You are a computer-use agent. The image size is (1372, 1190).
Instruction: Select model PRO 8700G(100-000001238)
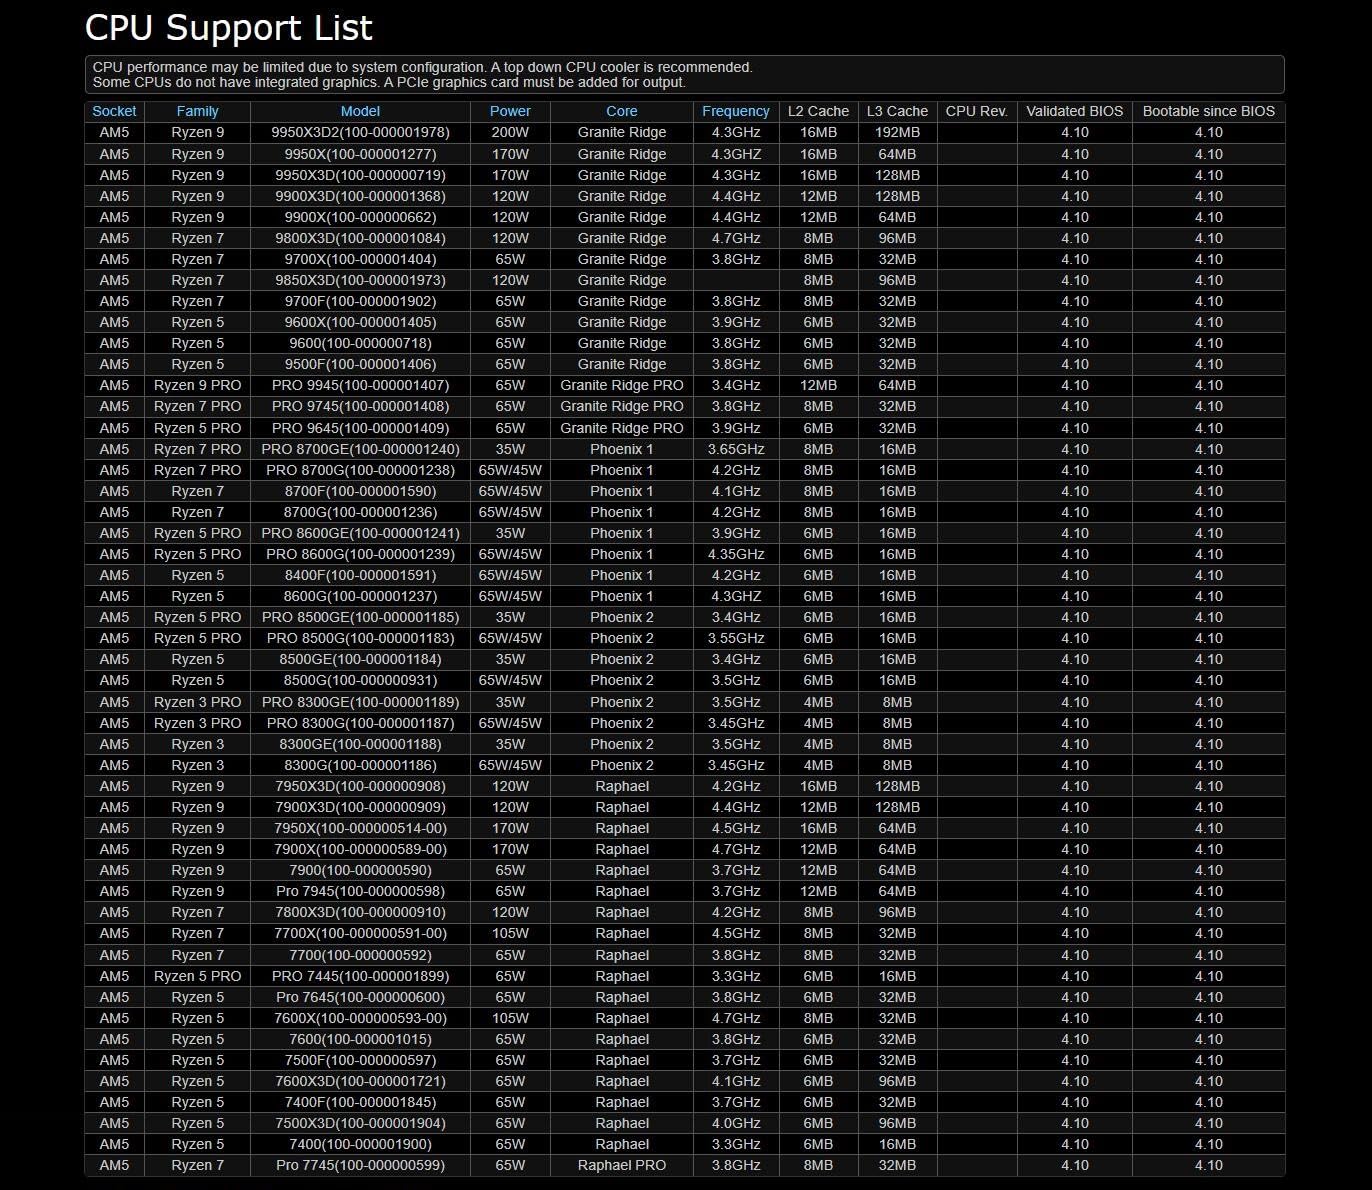[x=360, y=470]
